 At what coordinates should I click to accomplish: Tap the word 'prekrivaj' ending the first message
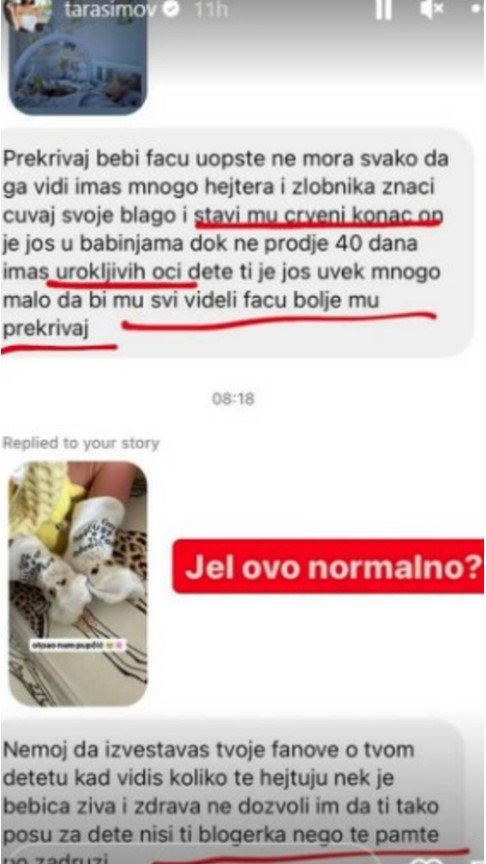(46, 329)
